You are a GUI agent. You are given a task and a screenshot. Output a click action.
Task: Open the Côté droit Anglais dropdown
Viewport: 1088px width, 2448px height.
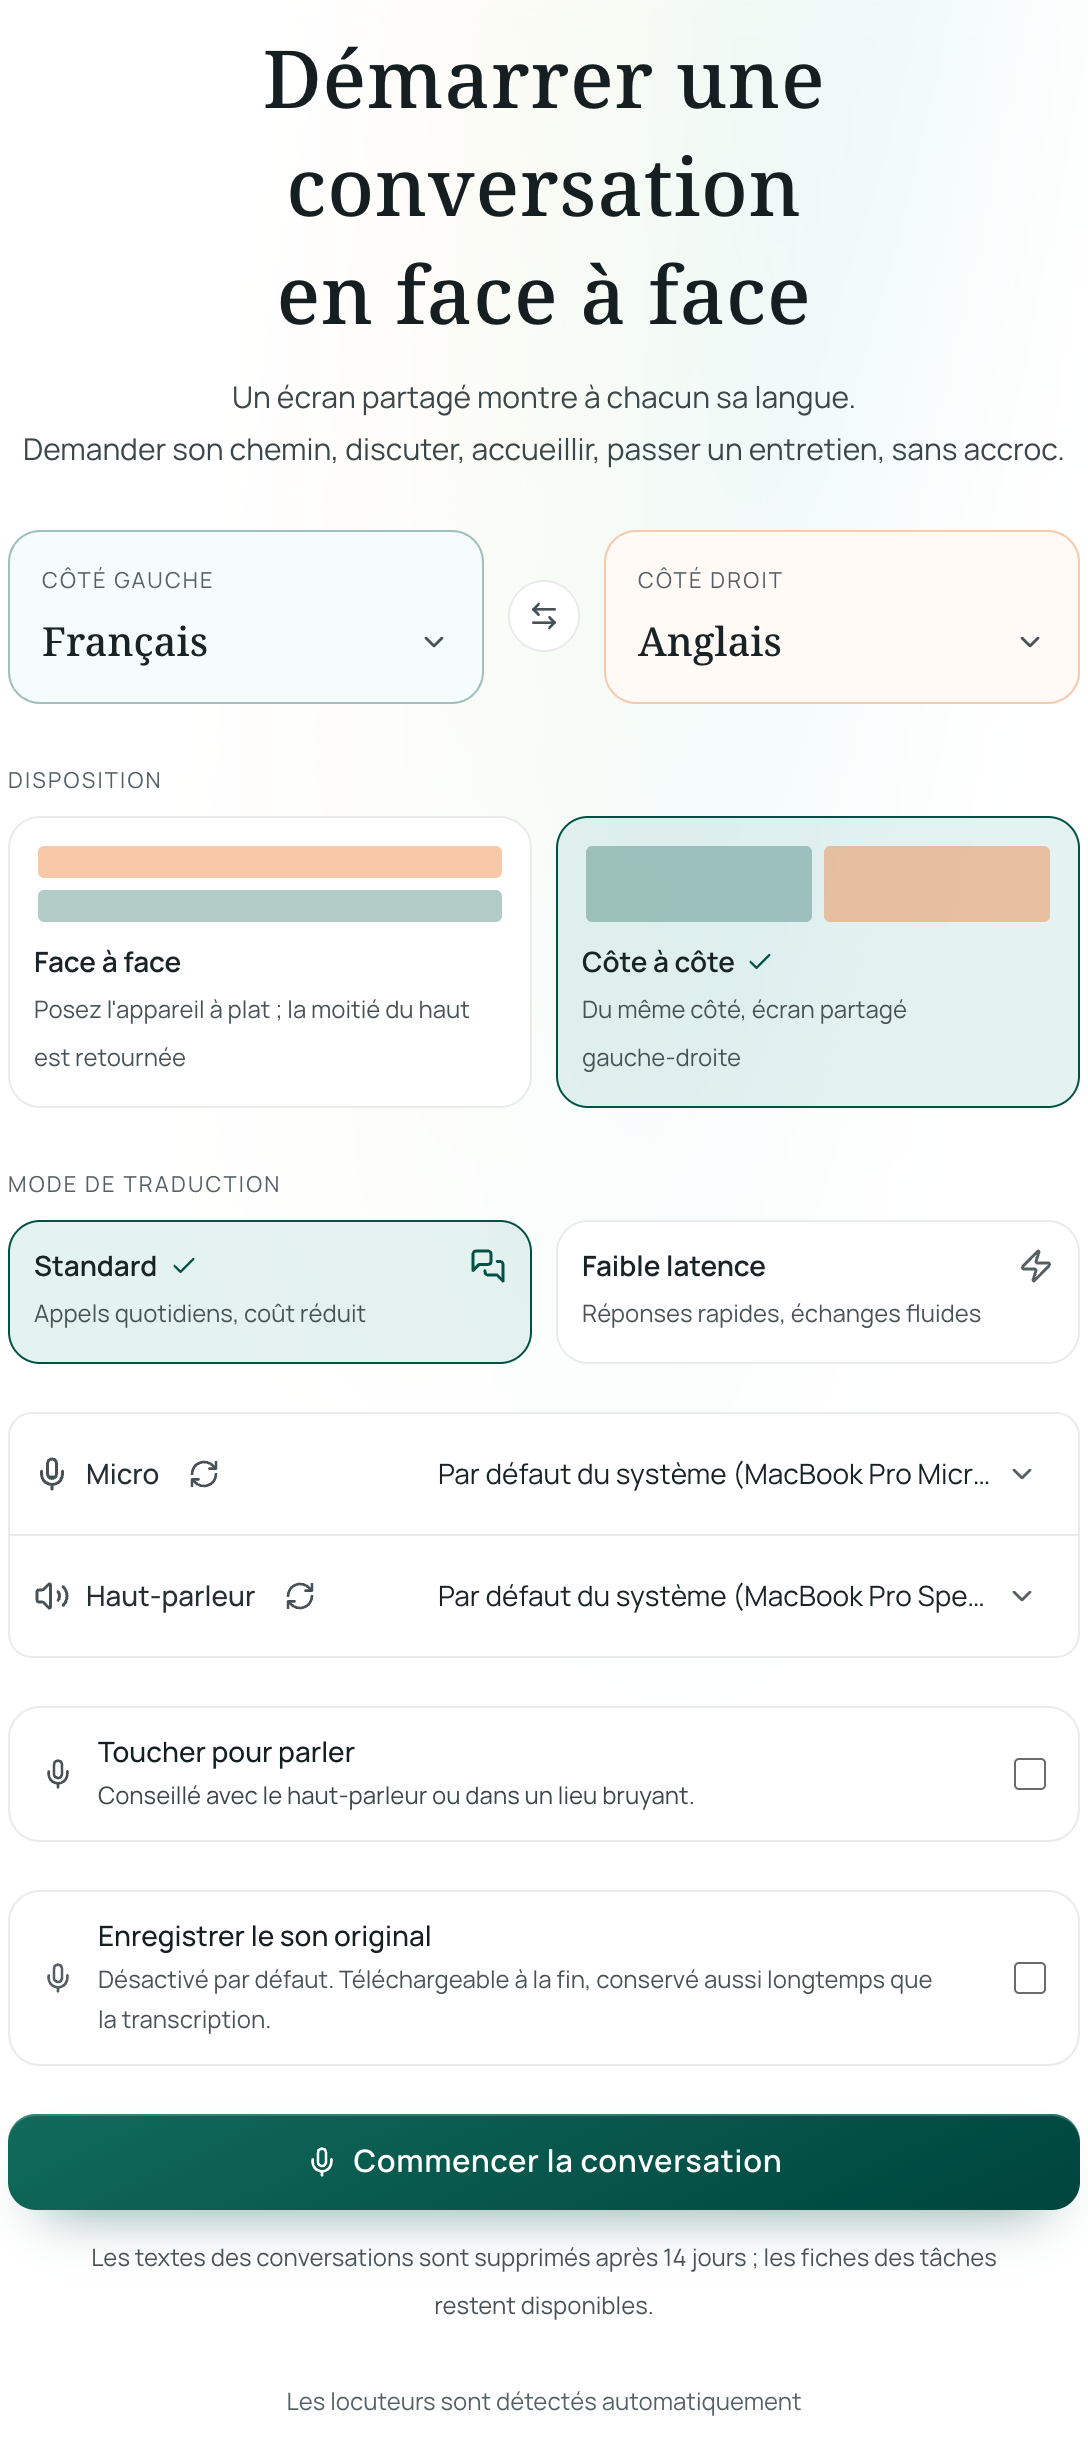pyautogui.click(x=842, y=617)
